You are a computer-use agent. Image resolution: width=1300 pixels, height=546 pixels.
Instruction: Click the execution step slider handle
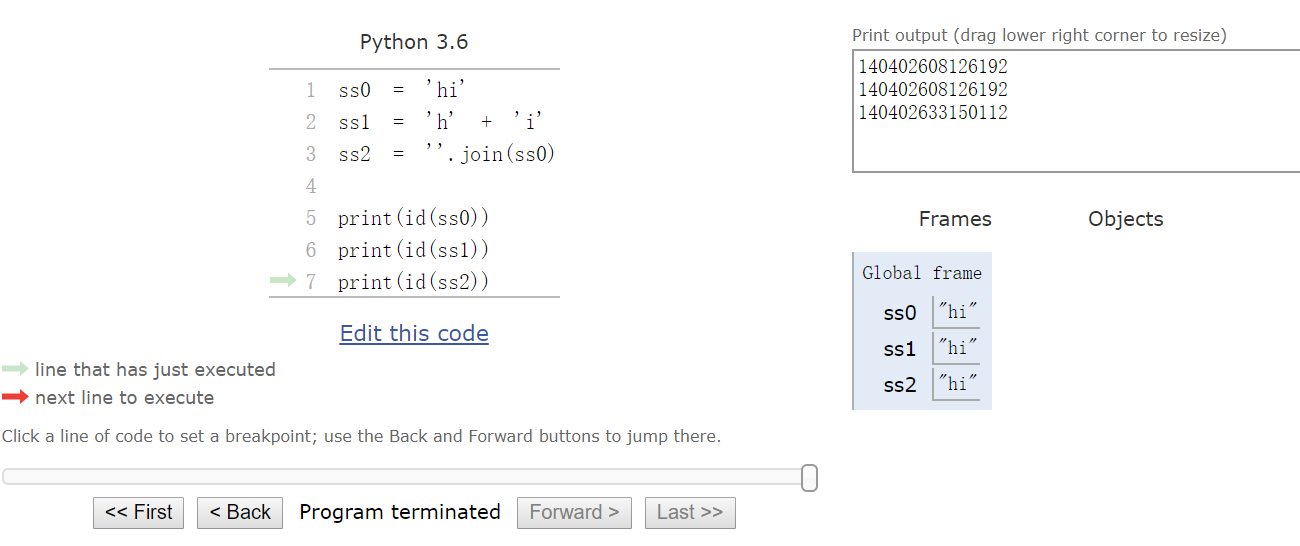[x=809, y=478]
